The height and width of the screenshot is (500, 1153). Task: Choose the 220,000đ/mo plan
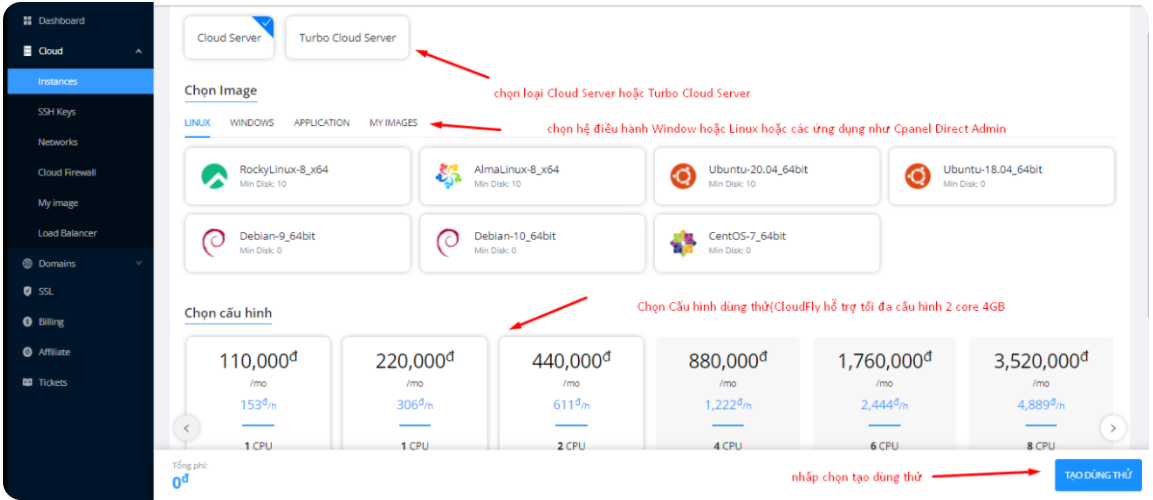[x=415, y=393]
